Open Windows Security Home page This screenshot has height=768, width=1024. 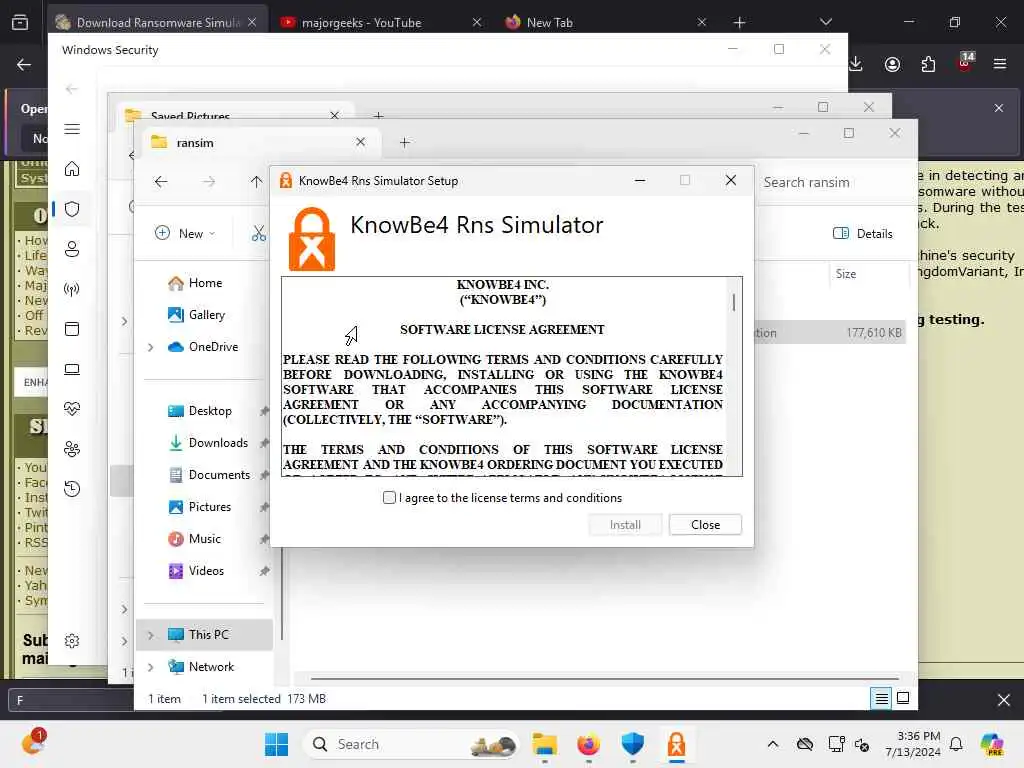(72, 169)
